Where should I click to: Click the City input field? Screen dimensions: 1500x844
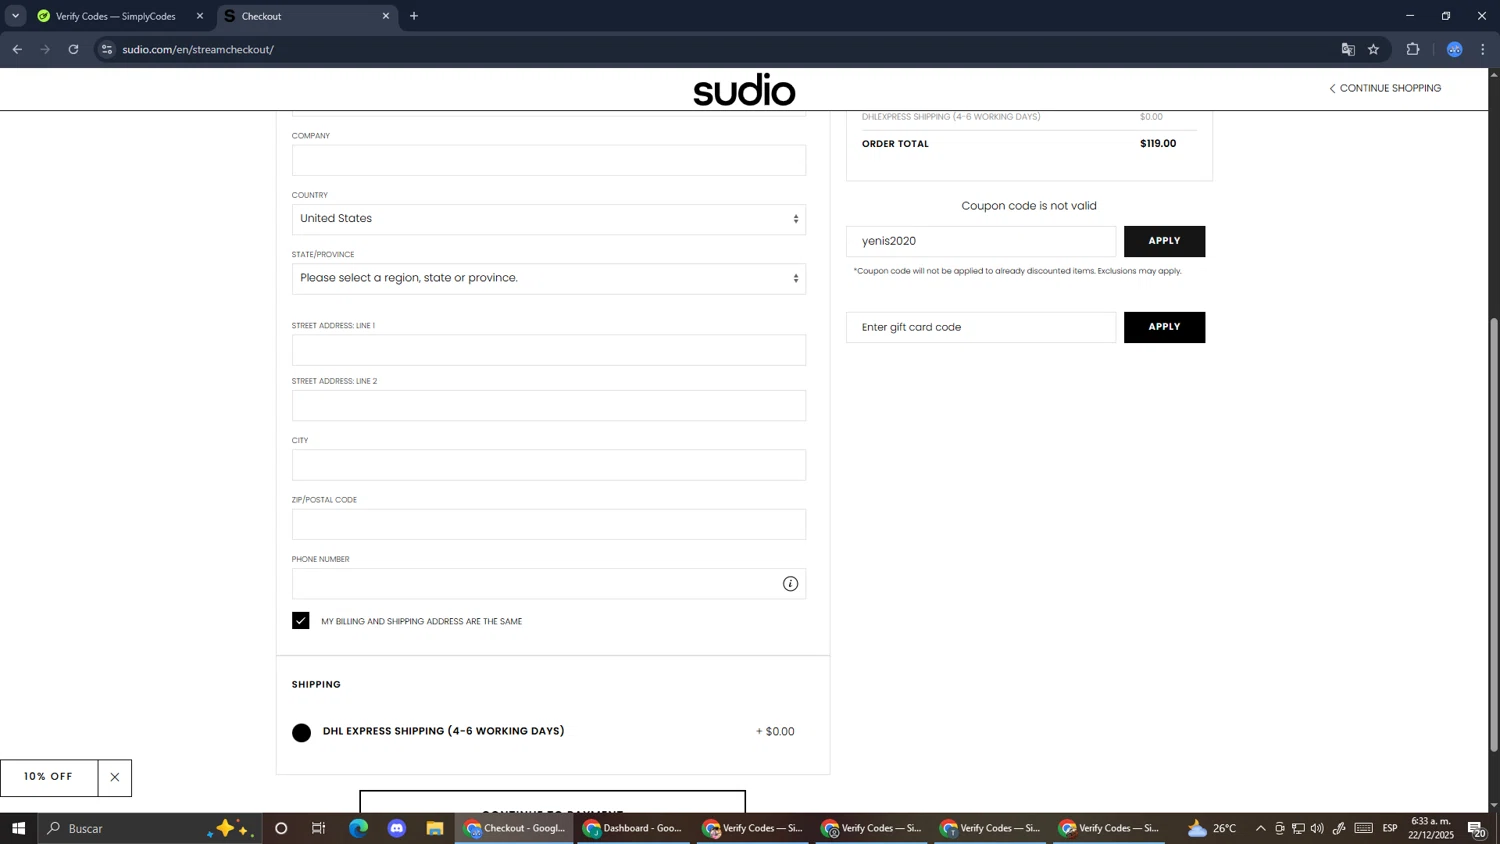(x=548, y=465)
